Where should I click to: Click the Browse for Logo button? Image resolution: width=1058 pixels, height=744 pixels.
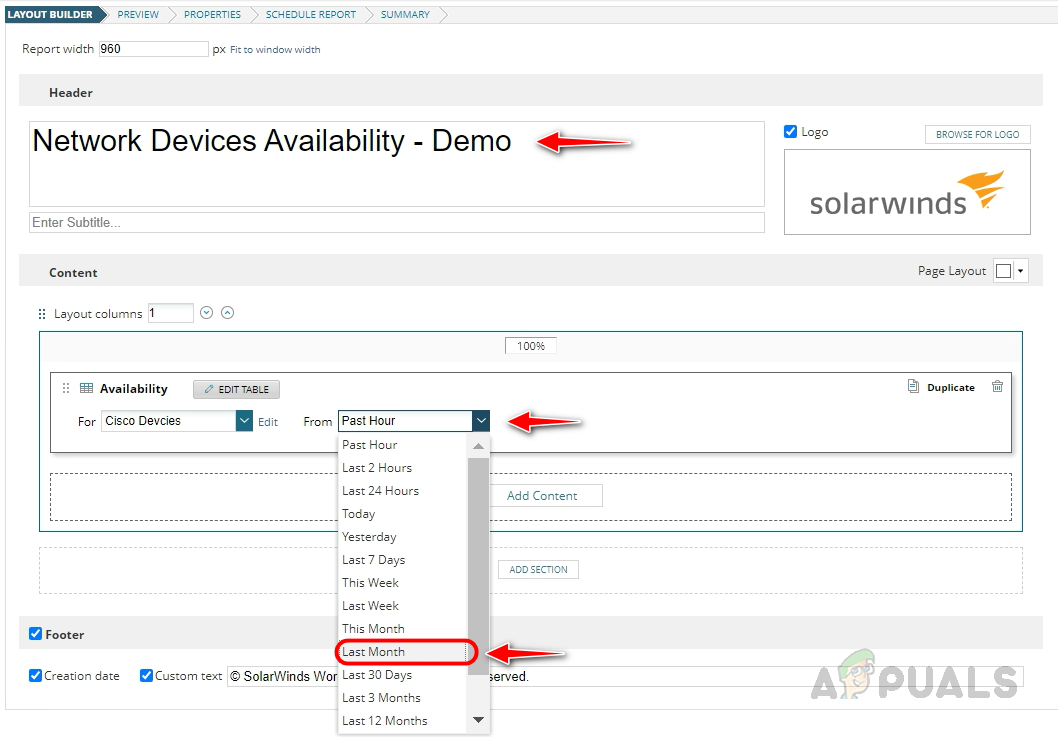[977, 134]
